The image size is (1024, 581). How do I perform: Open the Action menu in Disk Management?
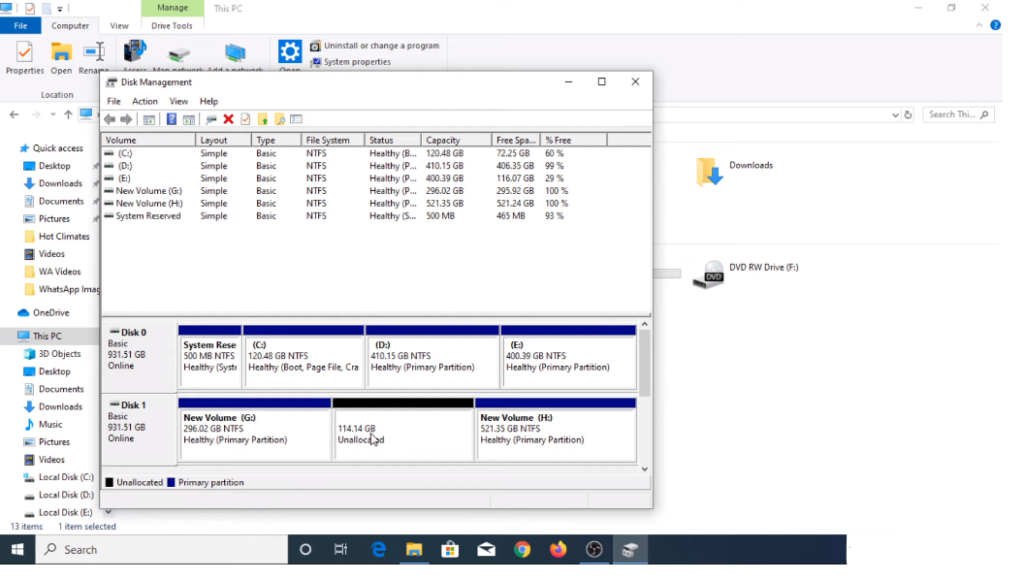click(145, 101)
